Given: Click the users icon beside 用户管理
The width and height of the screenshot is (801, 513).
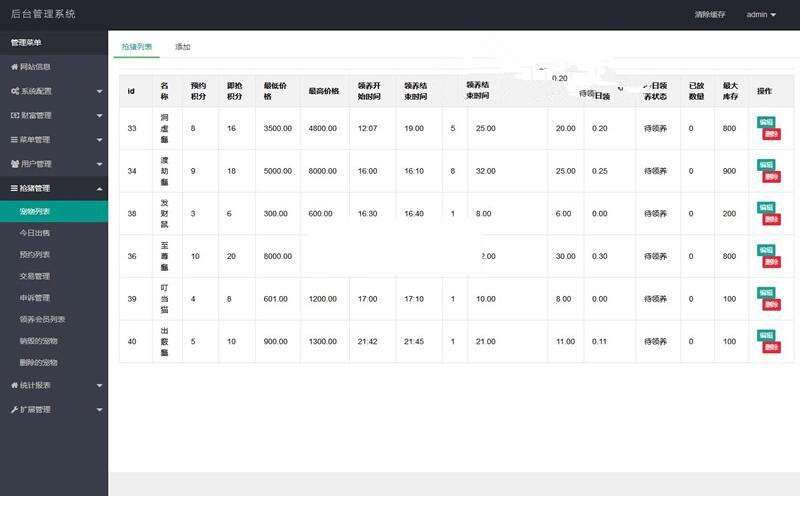Looking at the screenshot, I should click(x=15, y=164).
